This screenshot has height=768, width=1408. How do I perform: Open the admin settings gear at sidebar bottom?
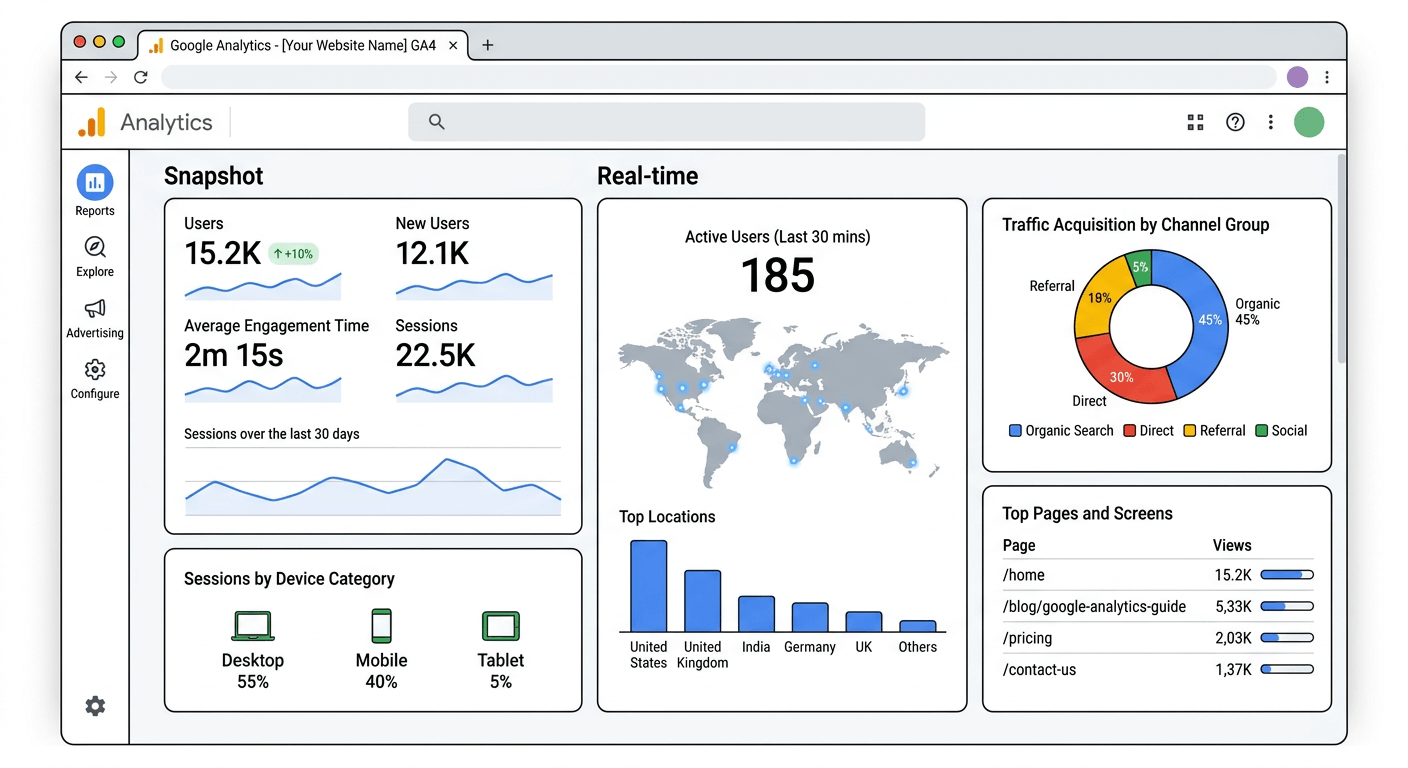pos(95,706)
